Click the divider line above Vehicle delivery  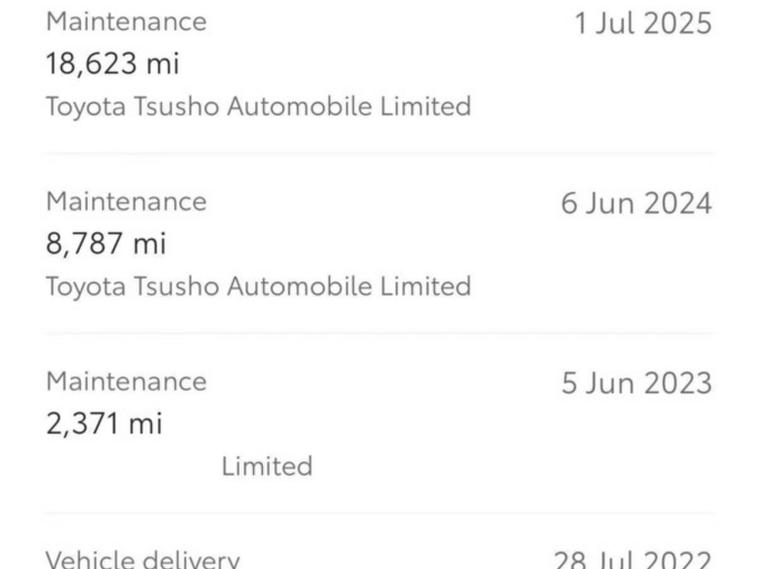379,514
